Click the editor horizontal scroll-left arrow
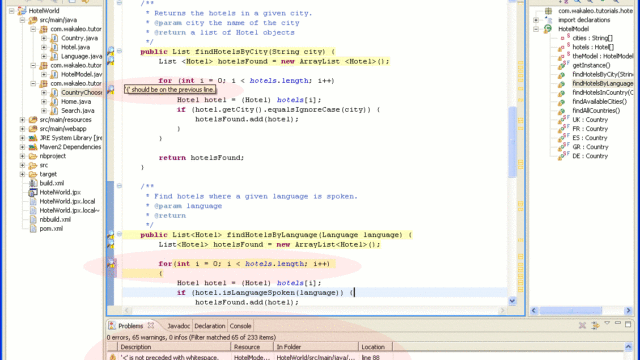Image resolution: width=640 pixels, height=360 pixels. [x=127, y=311]
